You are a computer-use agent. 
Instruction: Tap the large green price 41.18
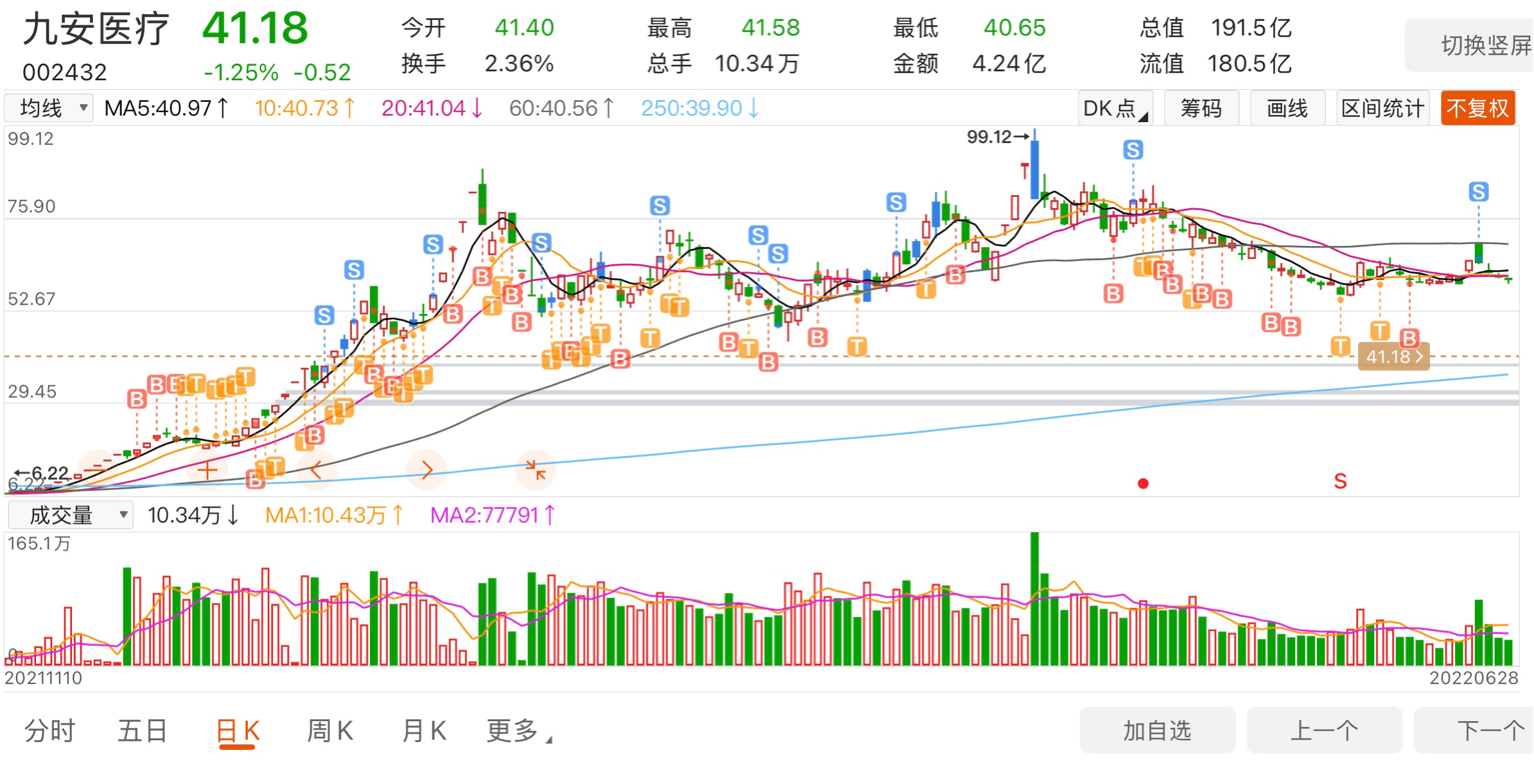[x=255, y=28]
